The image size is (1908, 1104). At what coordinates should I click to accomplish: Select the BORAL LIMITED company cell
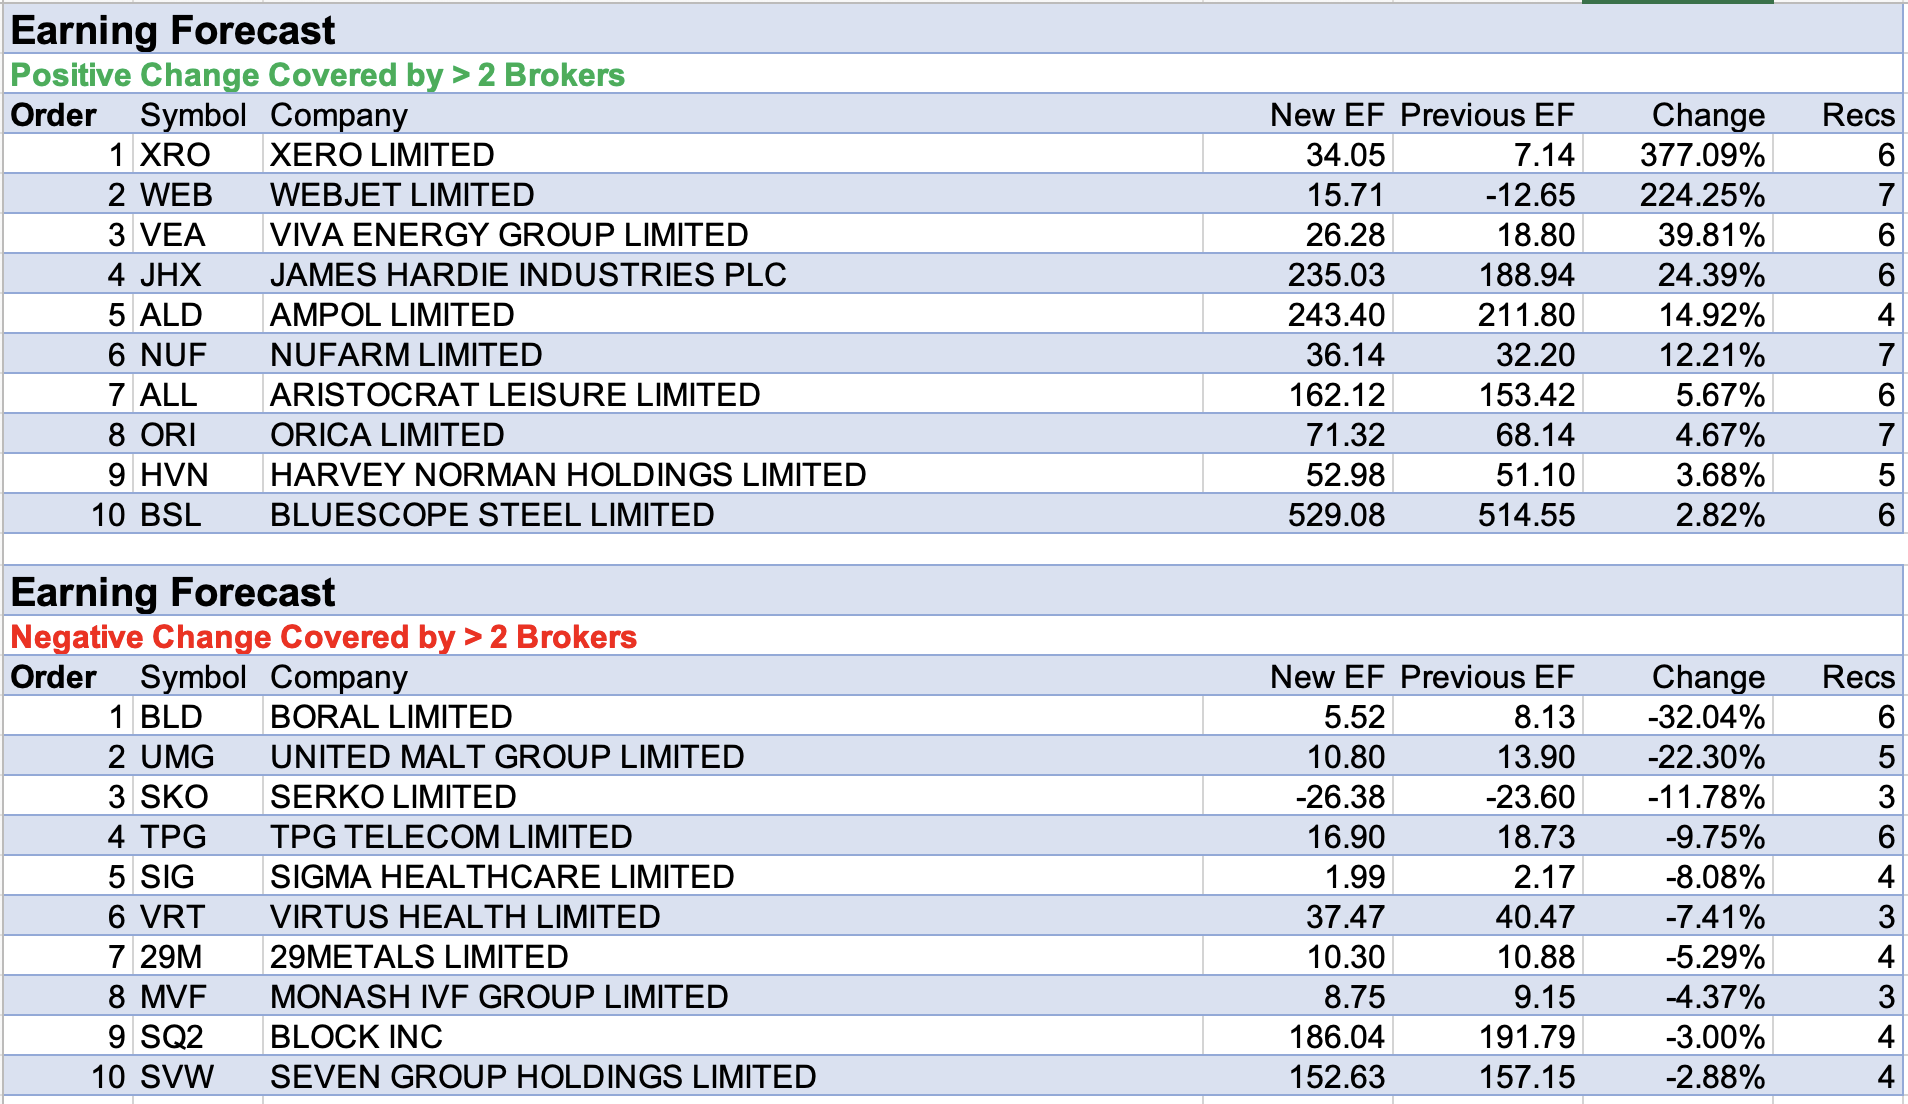[x=391, y=717]
